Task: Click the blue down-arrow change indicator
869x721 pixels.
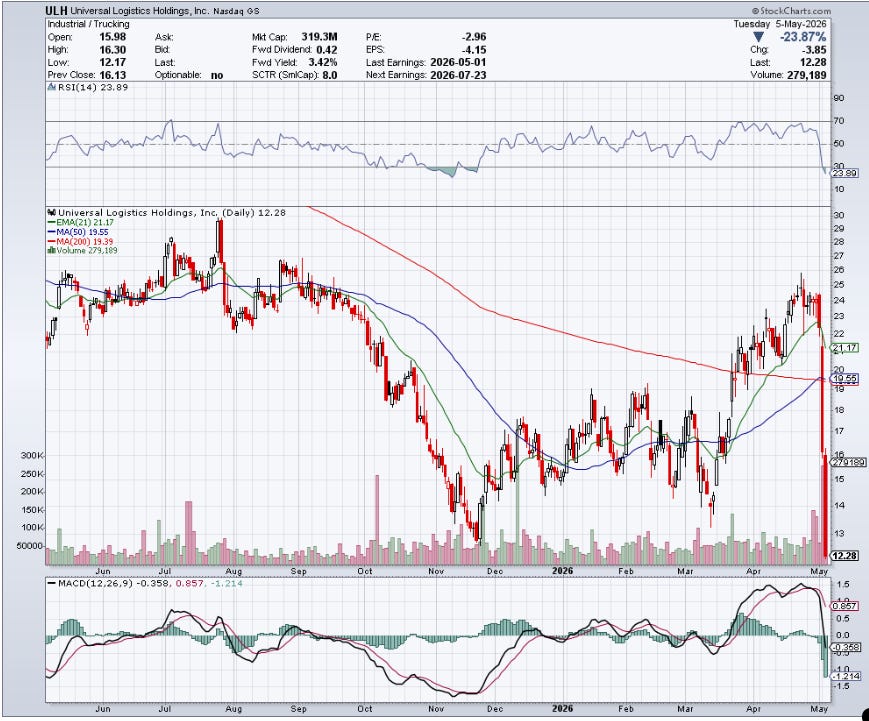Action: 759,38
